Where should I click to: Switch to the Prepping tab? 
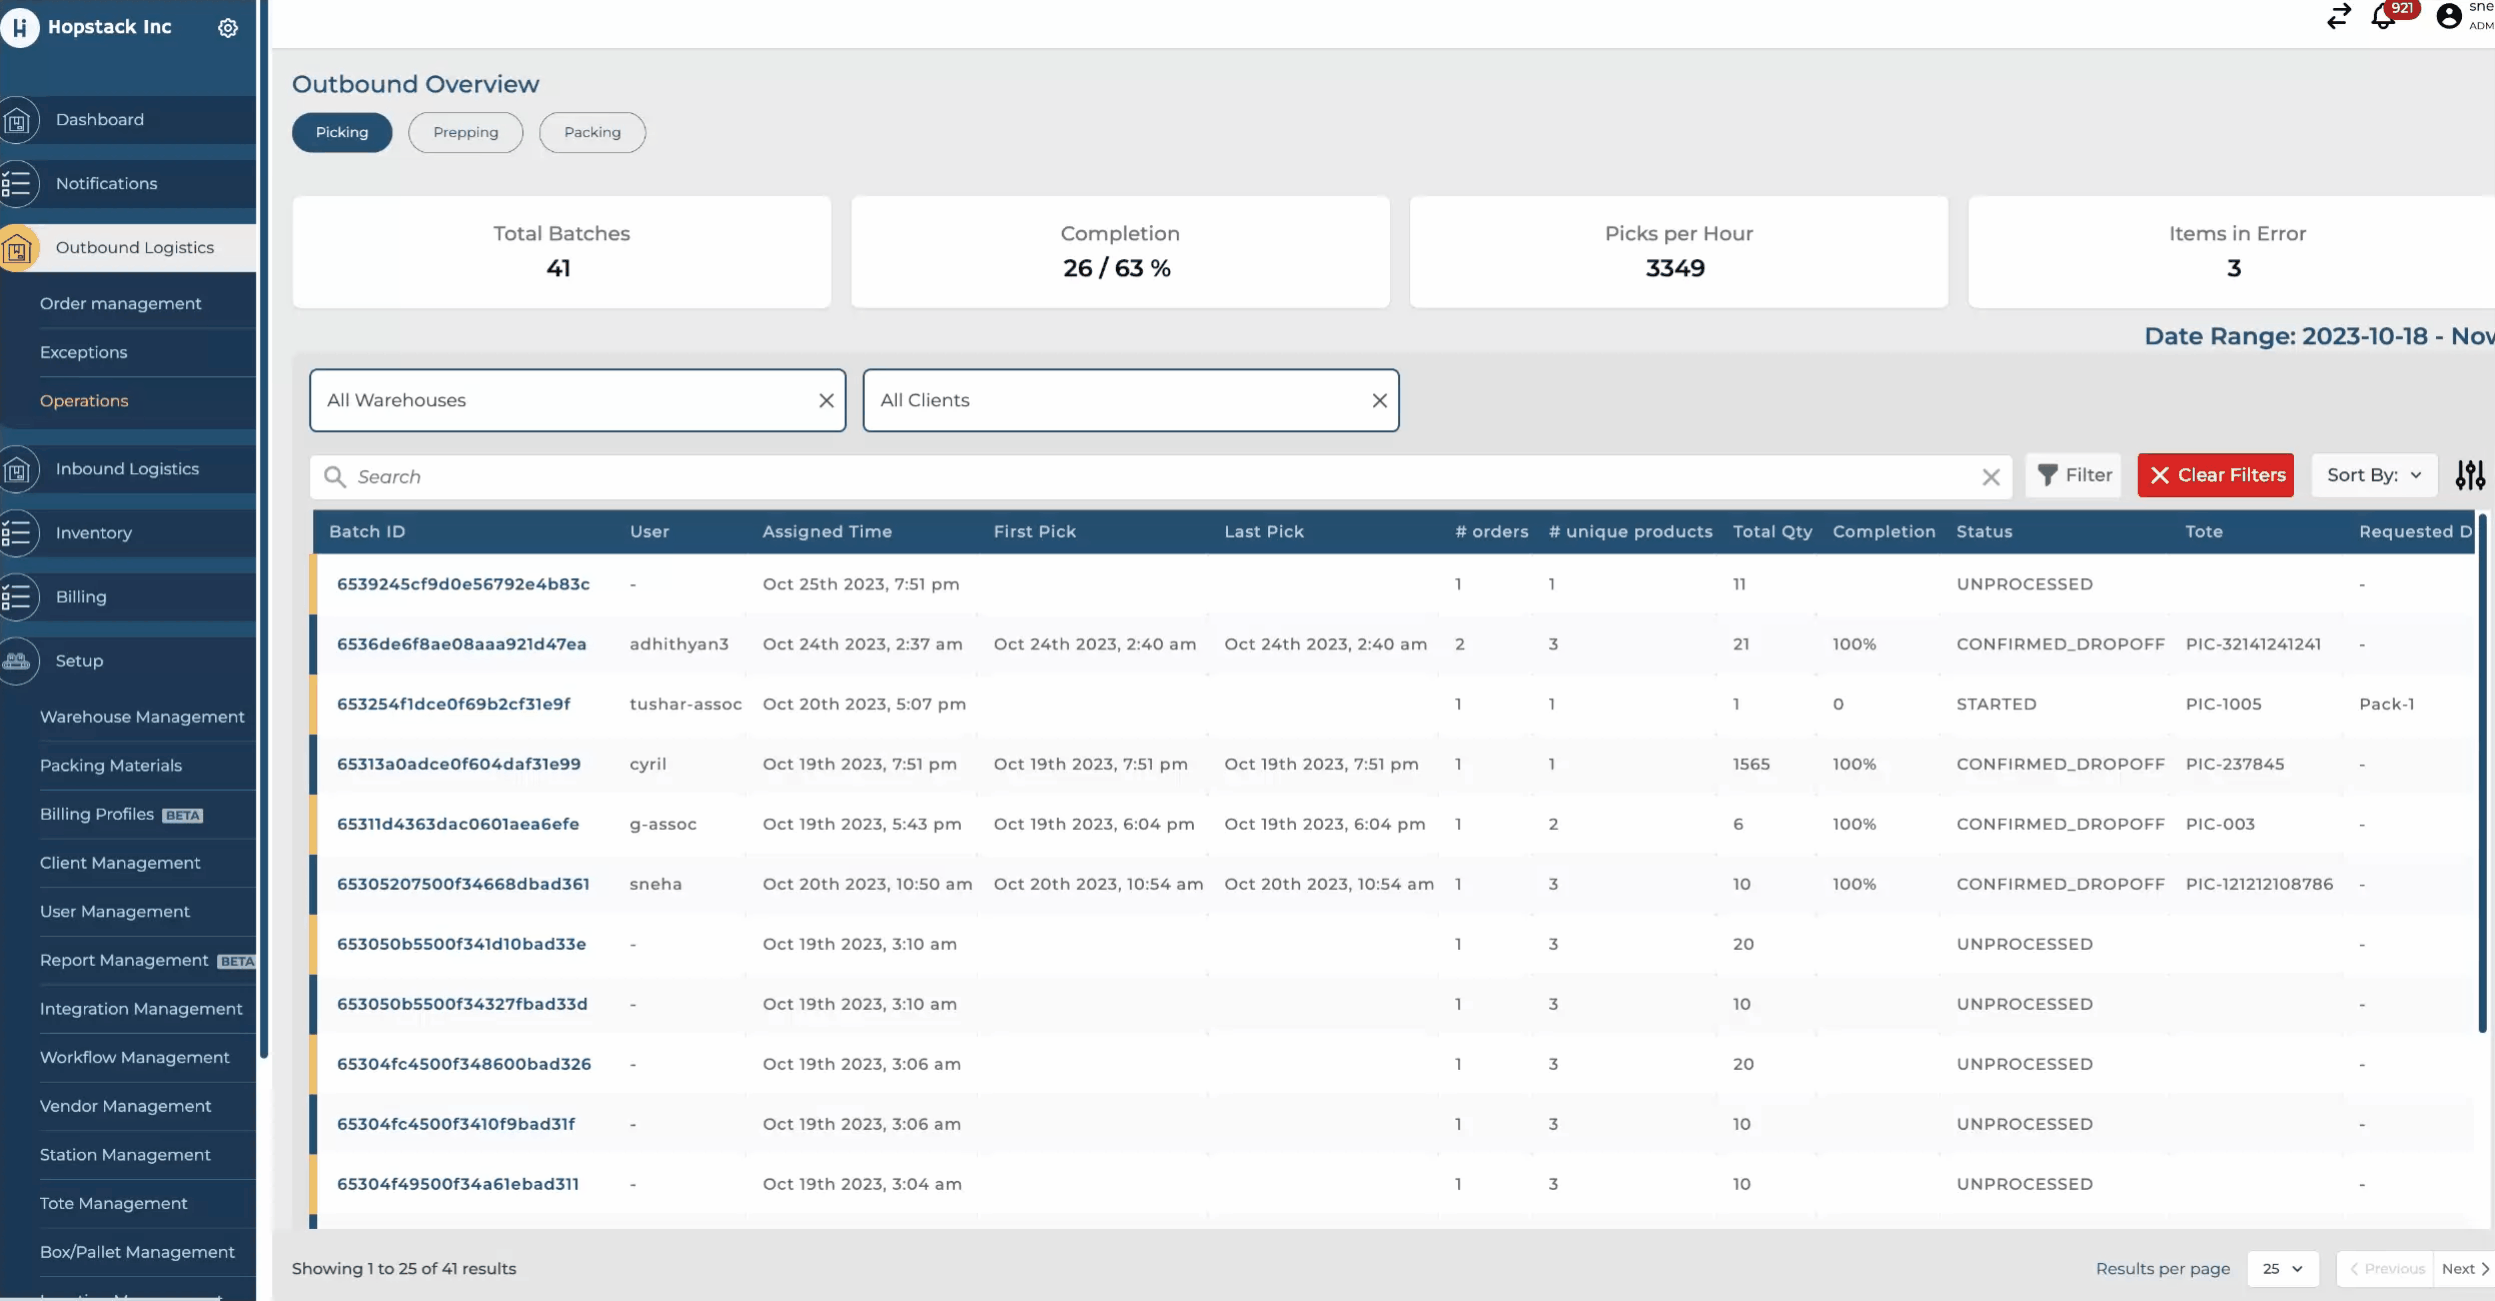point(465,133)
